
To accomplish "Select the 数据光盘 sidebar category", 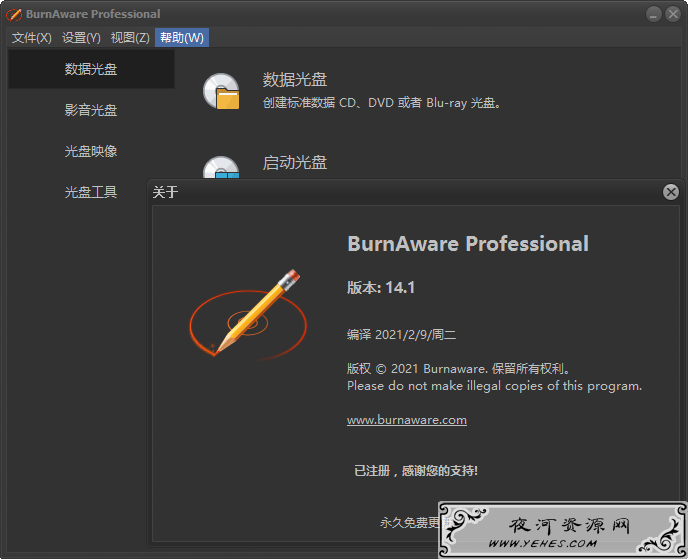I will pos(91,69).
